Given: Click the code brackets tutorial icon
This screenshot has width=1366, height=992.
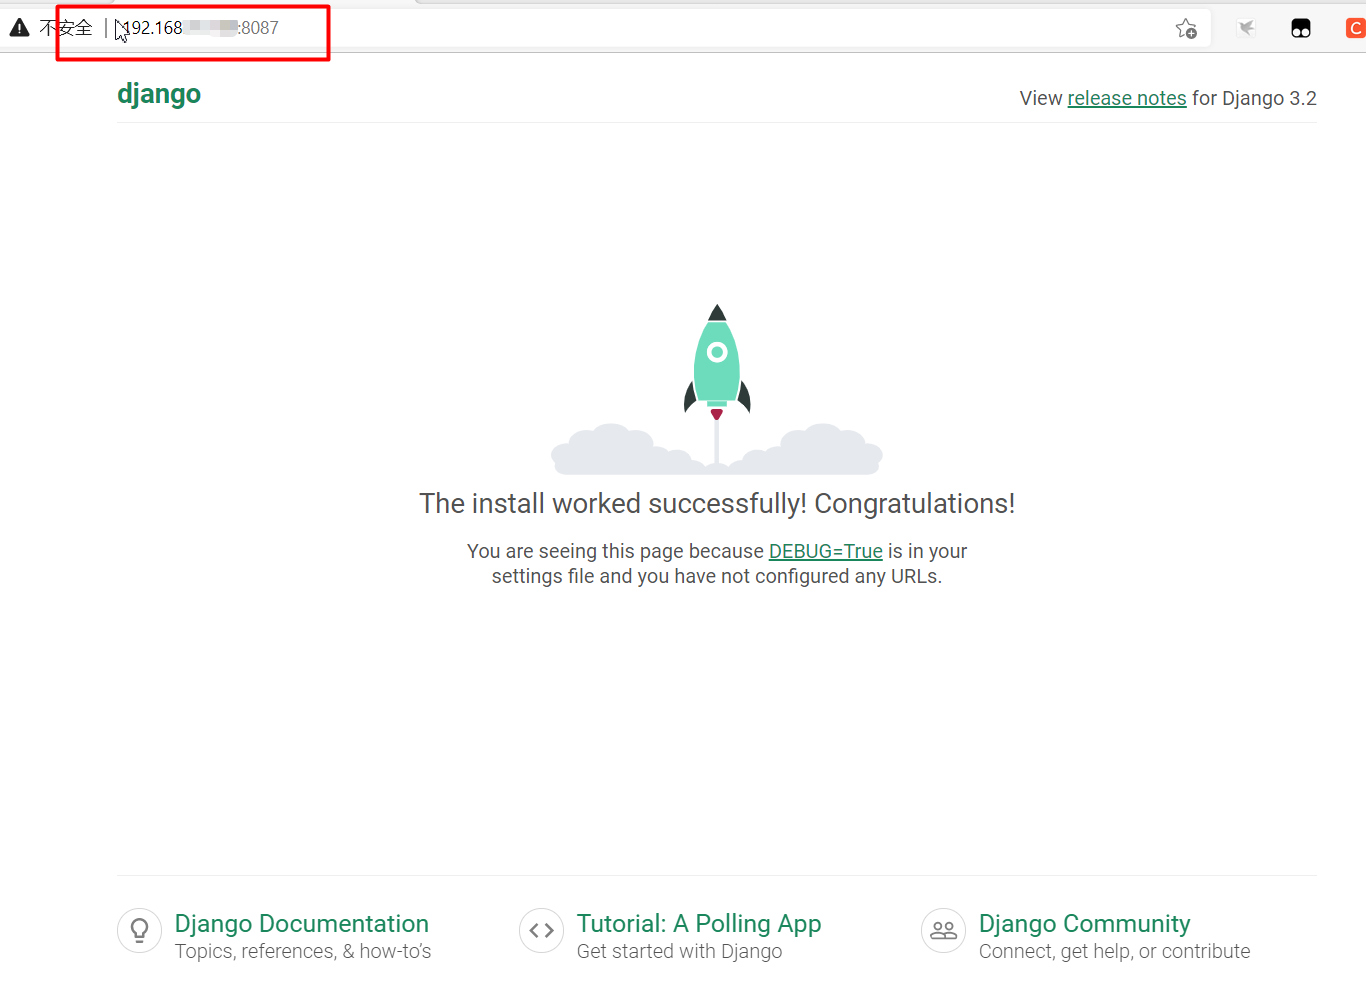Looking at the screenshot, I should point(542,931).
